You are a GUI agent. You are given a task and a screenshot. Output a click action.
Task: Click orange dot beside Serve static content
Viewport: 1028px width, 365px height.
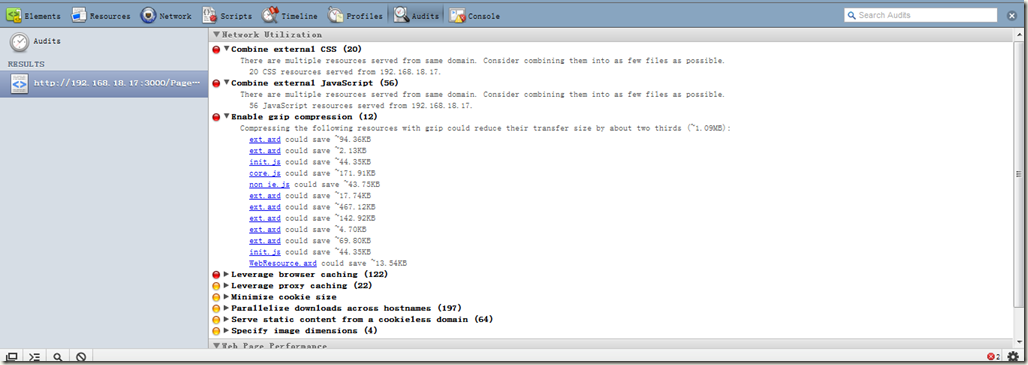pos(216,320)
